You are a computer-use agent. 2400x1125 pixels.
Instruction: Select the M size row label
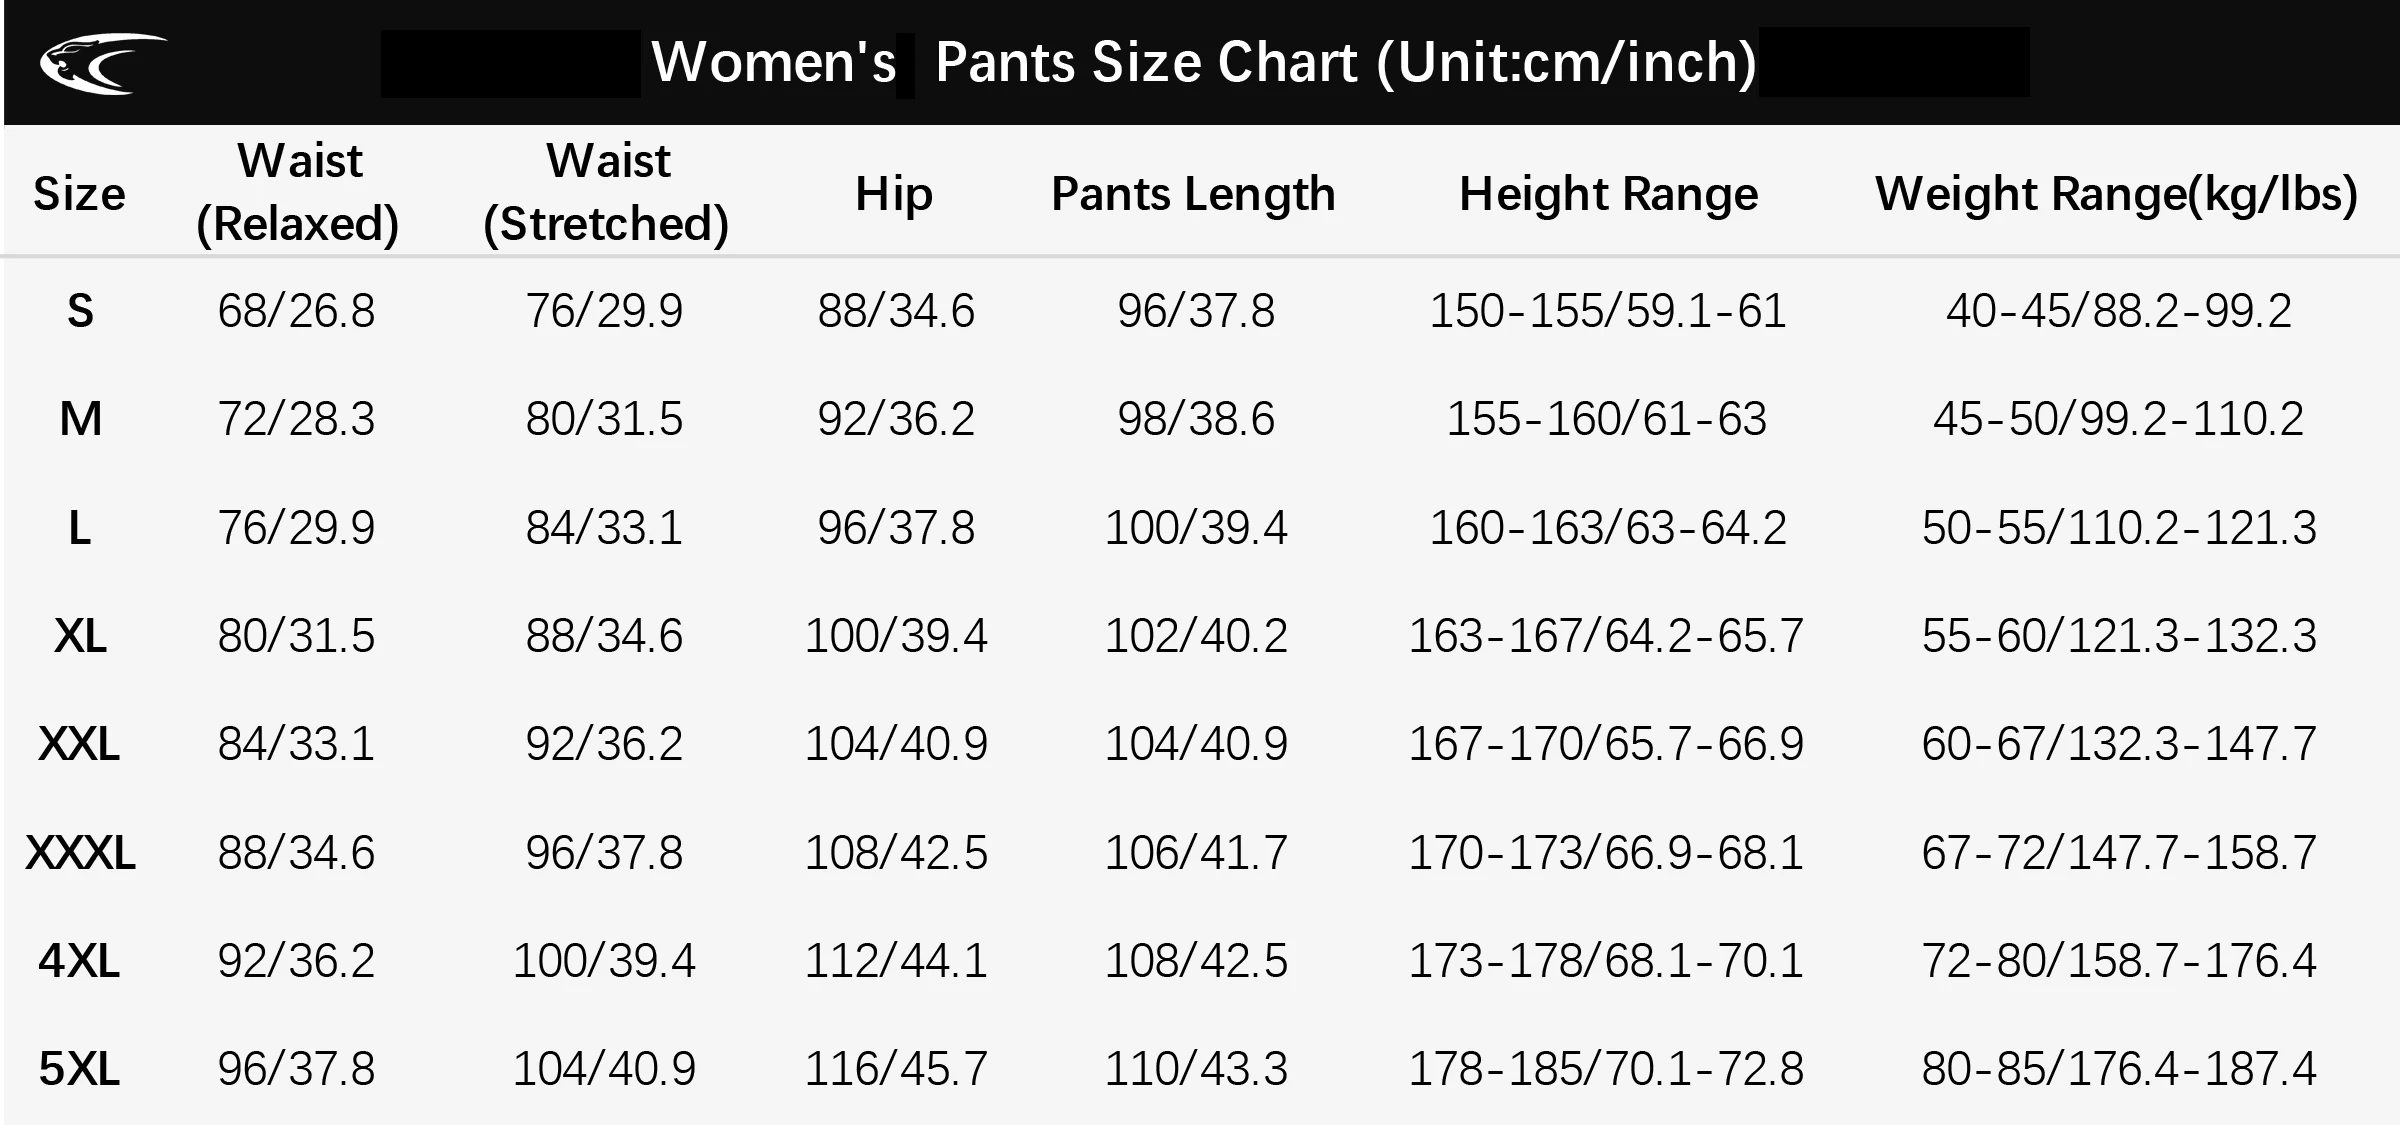click(80, 419)
